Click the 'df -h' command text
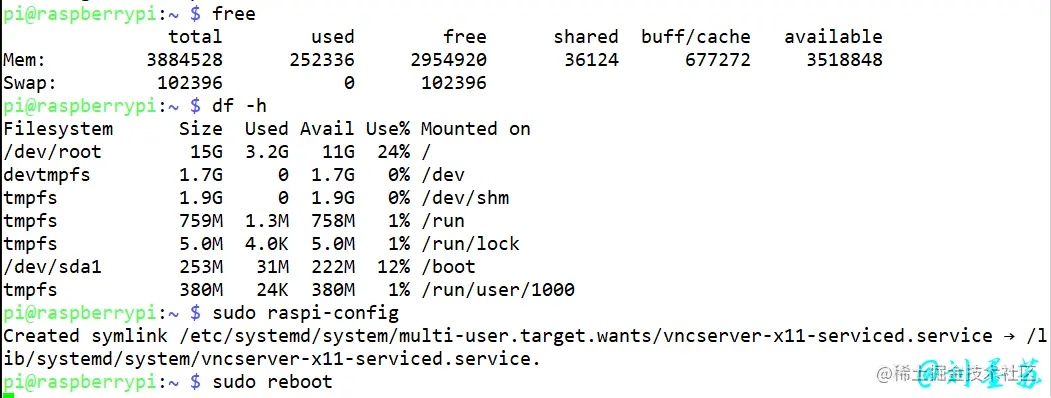 pyautogui.click(x=239, y=105)
